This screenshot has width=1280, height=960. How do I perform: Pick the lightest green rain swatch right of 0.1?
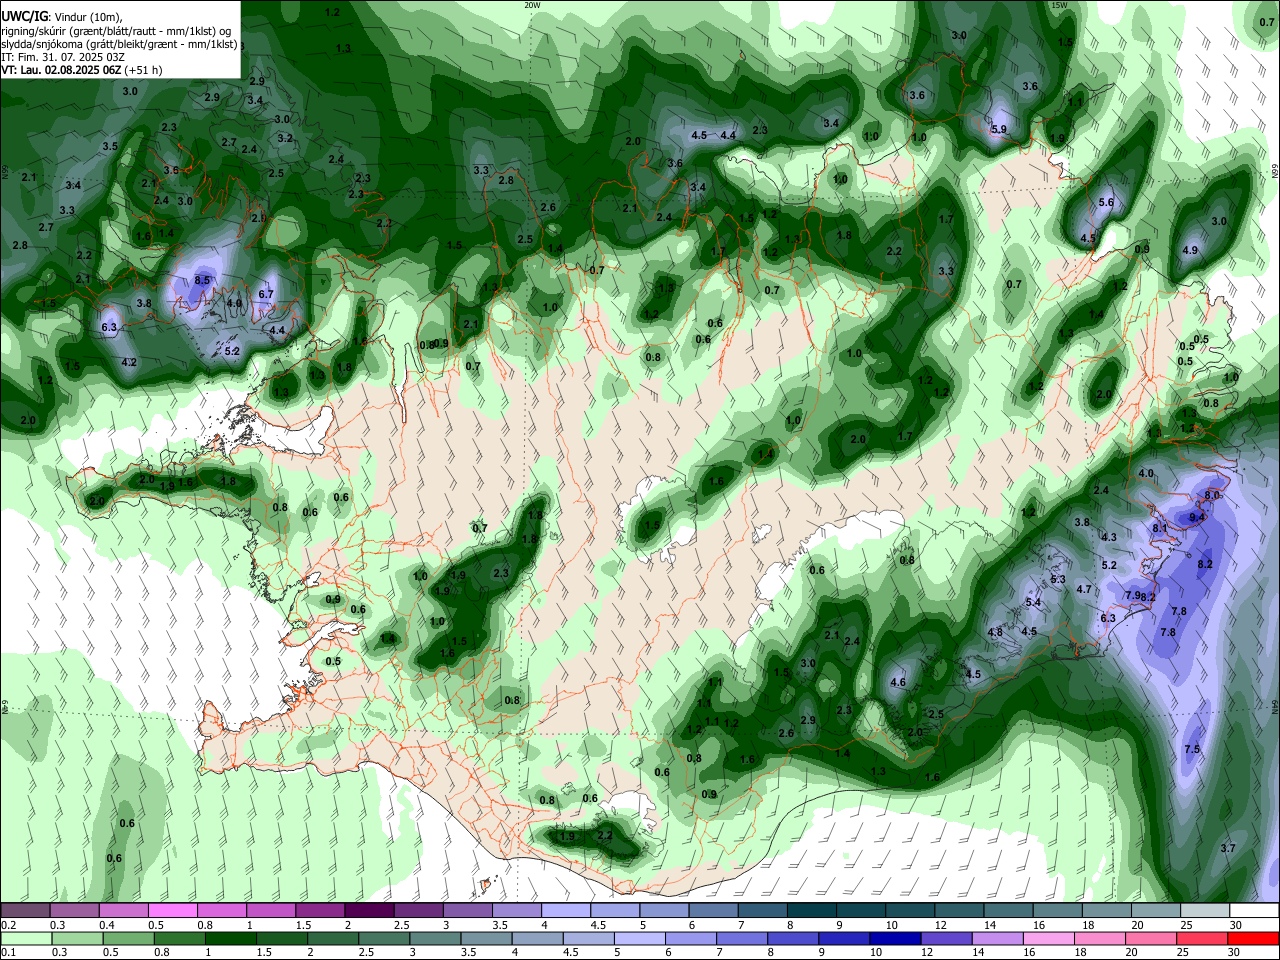coord(25,939)
